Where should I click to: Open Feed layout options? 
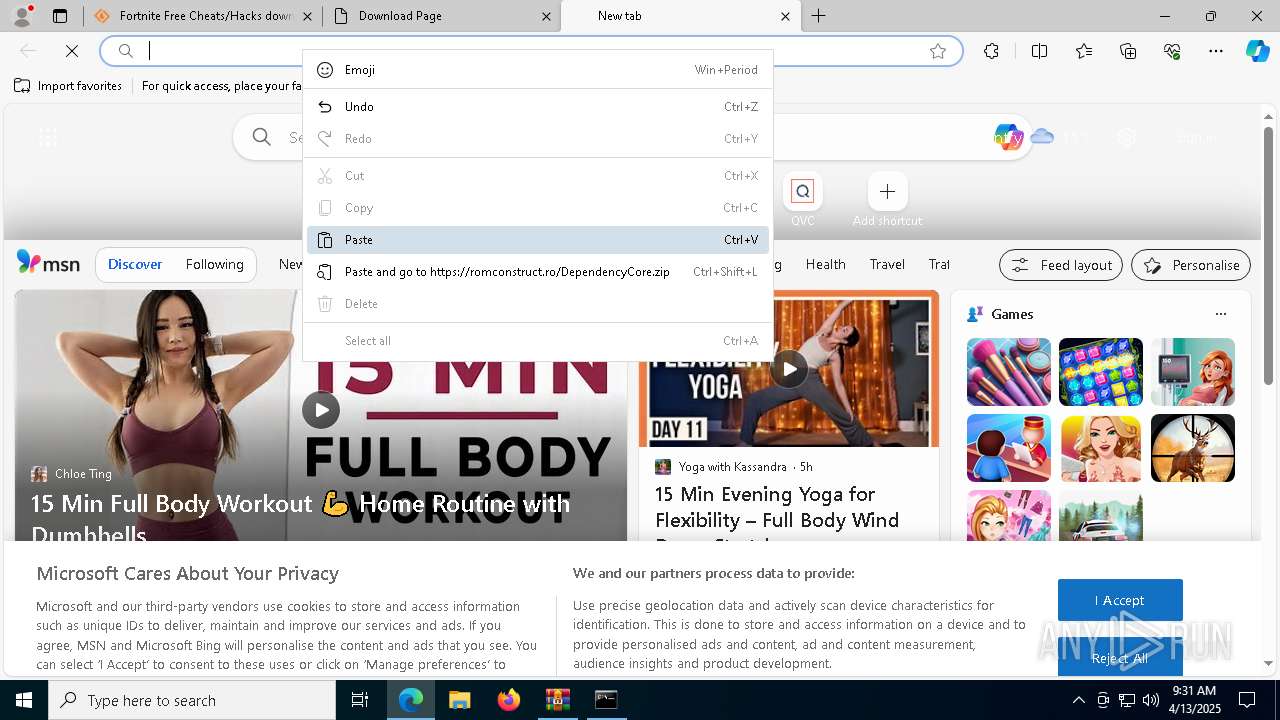[x=1061, y=265]
